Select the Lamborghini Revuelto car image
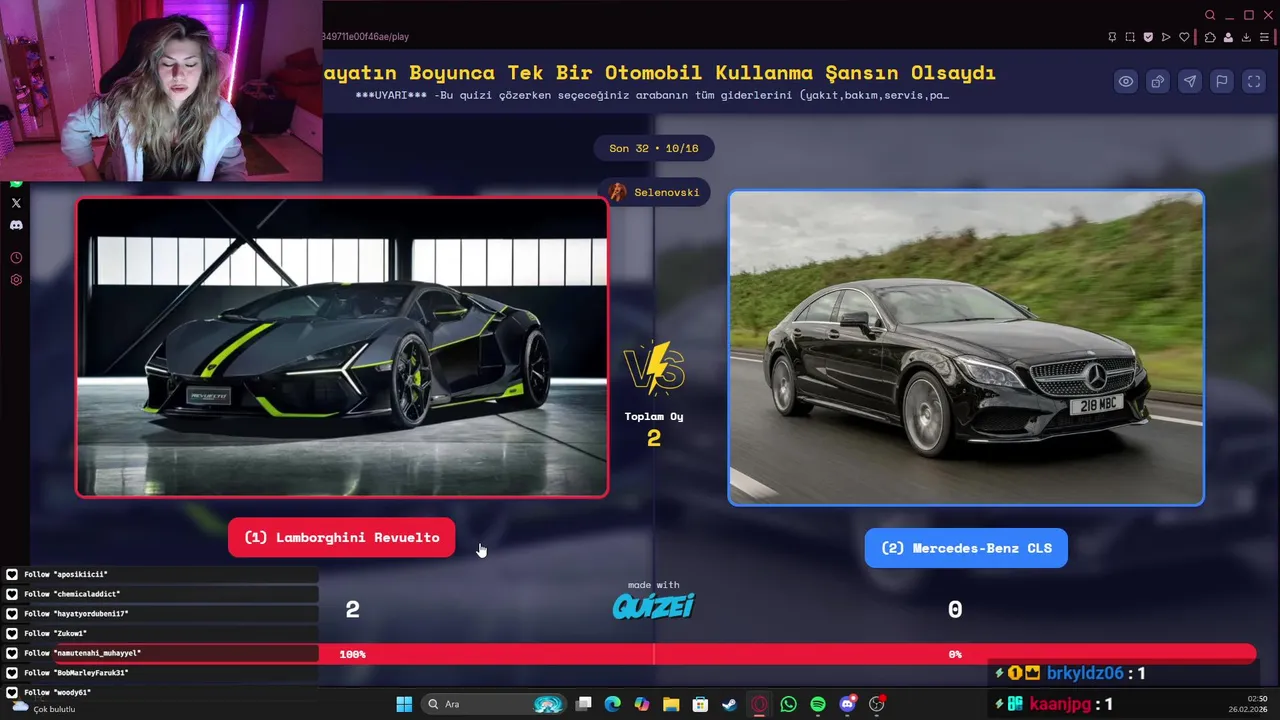The image size is (1280, 720). [342, 347]
